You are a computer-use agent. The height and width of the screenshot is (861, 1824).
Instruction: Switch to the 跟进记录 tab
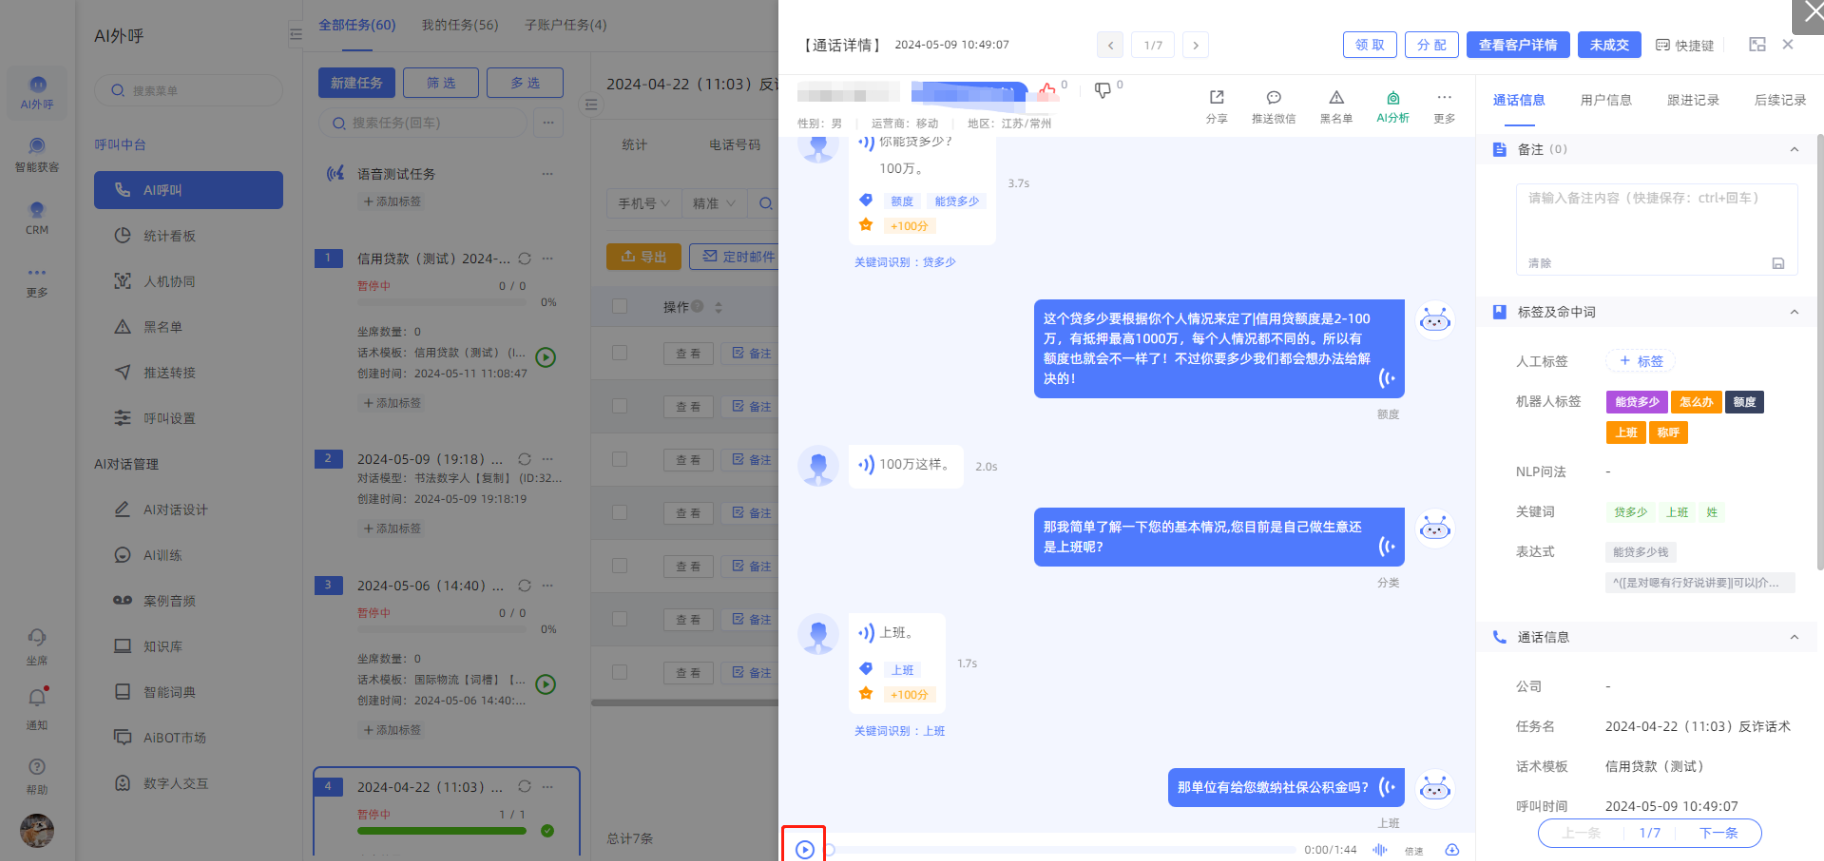[x=1692, y=100]
